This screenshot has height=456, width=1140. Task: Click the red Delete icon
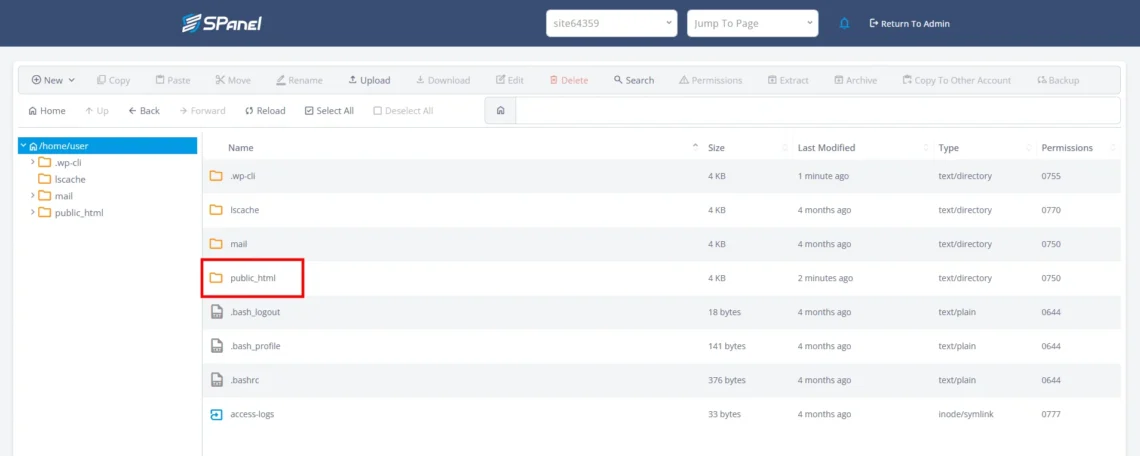pyautogui.click(x=554, y=80)
